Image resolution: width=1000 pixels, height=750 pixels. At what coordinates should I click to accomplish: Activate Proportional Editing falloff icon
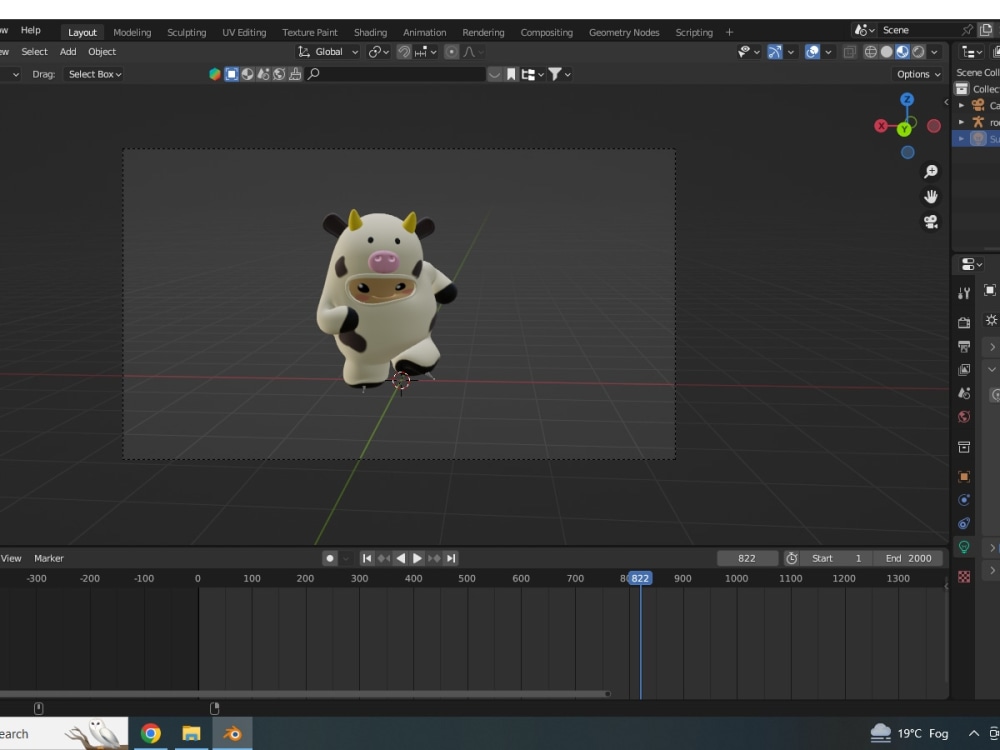(469, 51)
